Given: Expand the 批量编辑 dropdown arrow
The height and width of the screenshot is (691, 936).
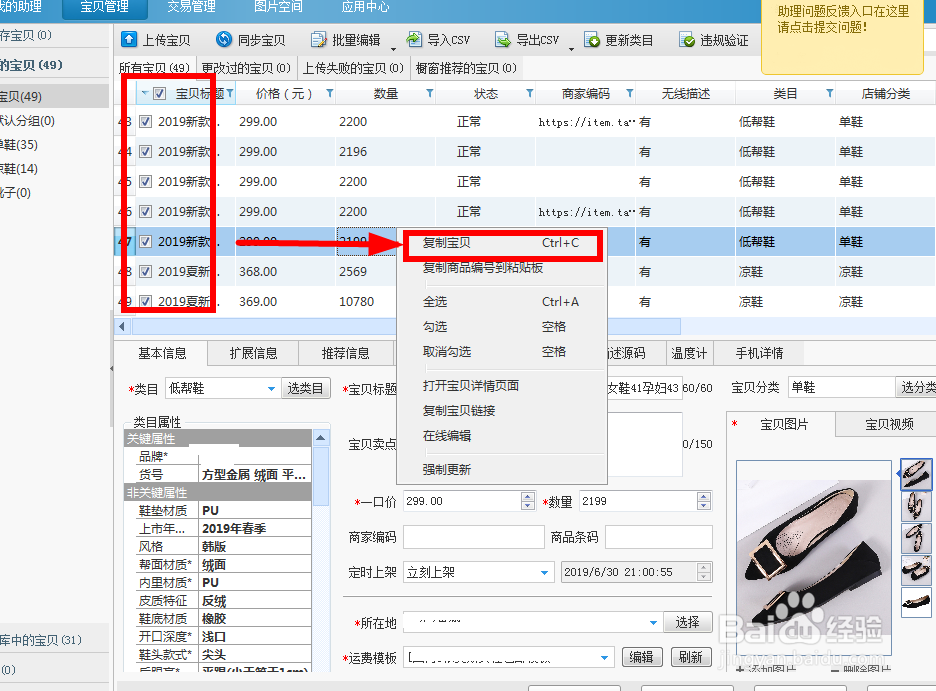Looking at the screenshot, I should (x=393, y=49).
